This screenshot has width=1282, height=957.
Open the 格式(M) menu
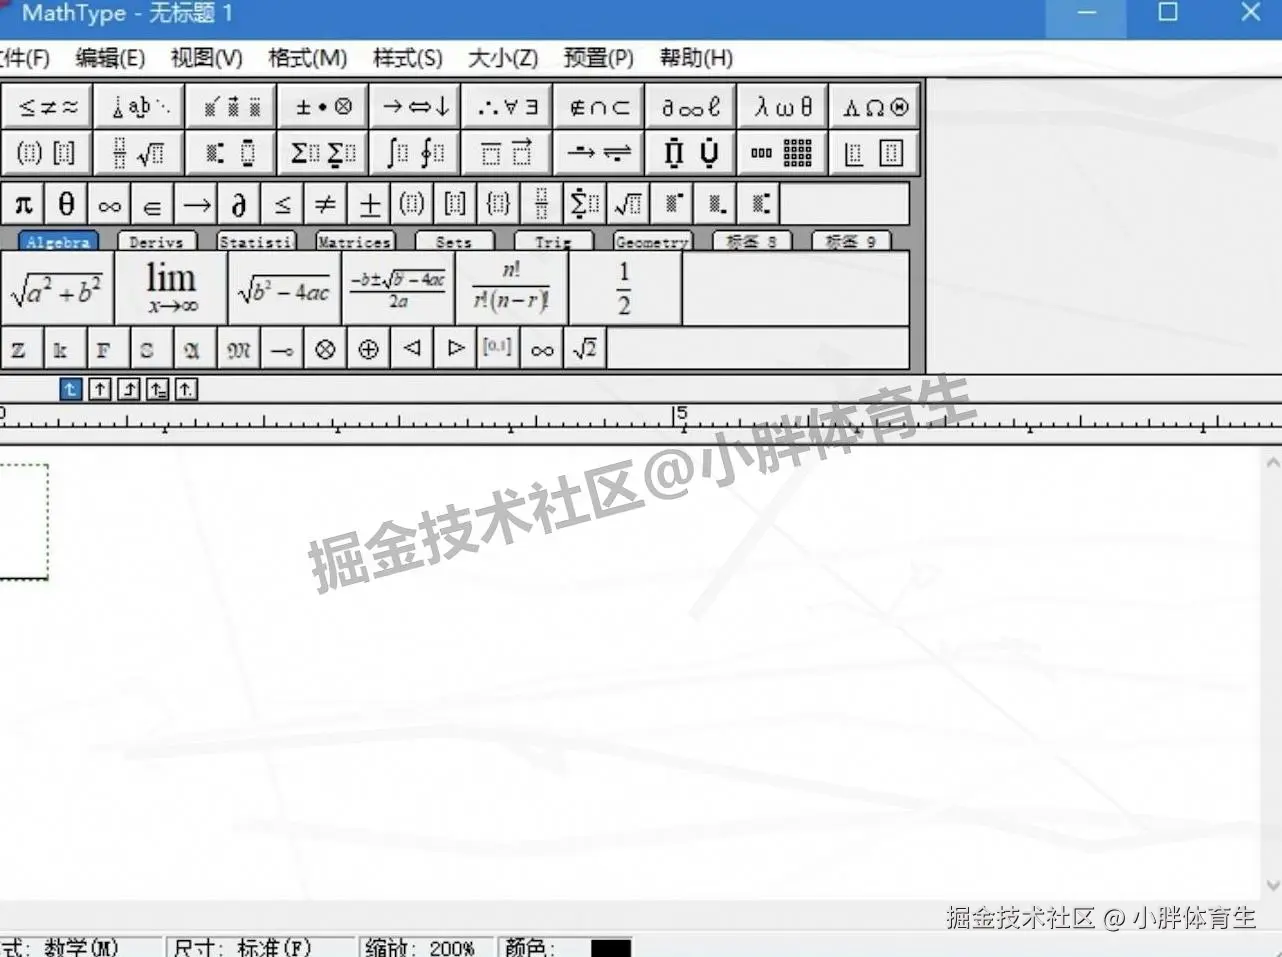coord(308,58)
